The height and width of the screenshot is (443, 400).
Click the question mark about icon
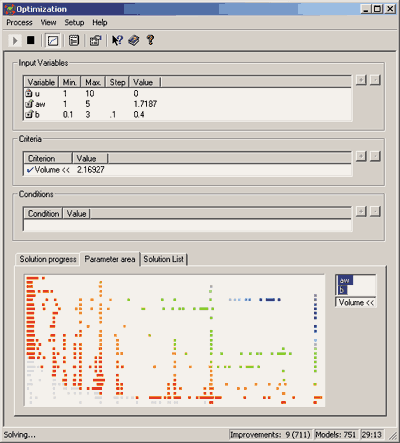150,40
